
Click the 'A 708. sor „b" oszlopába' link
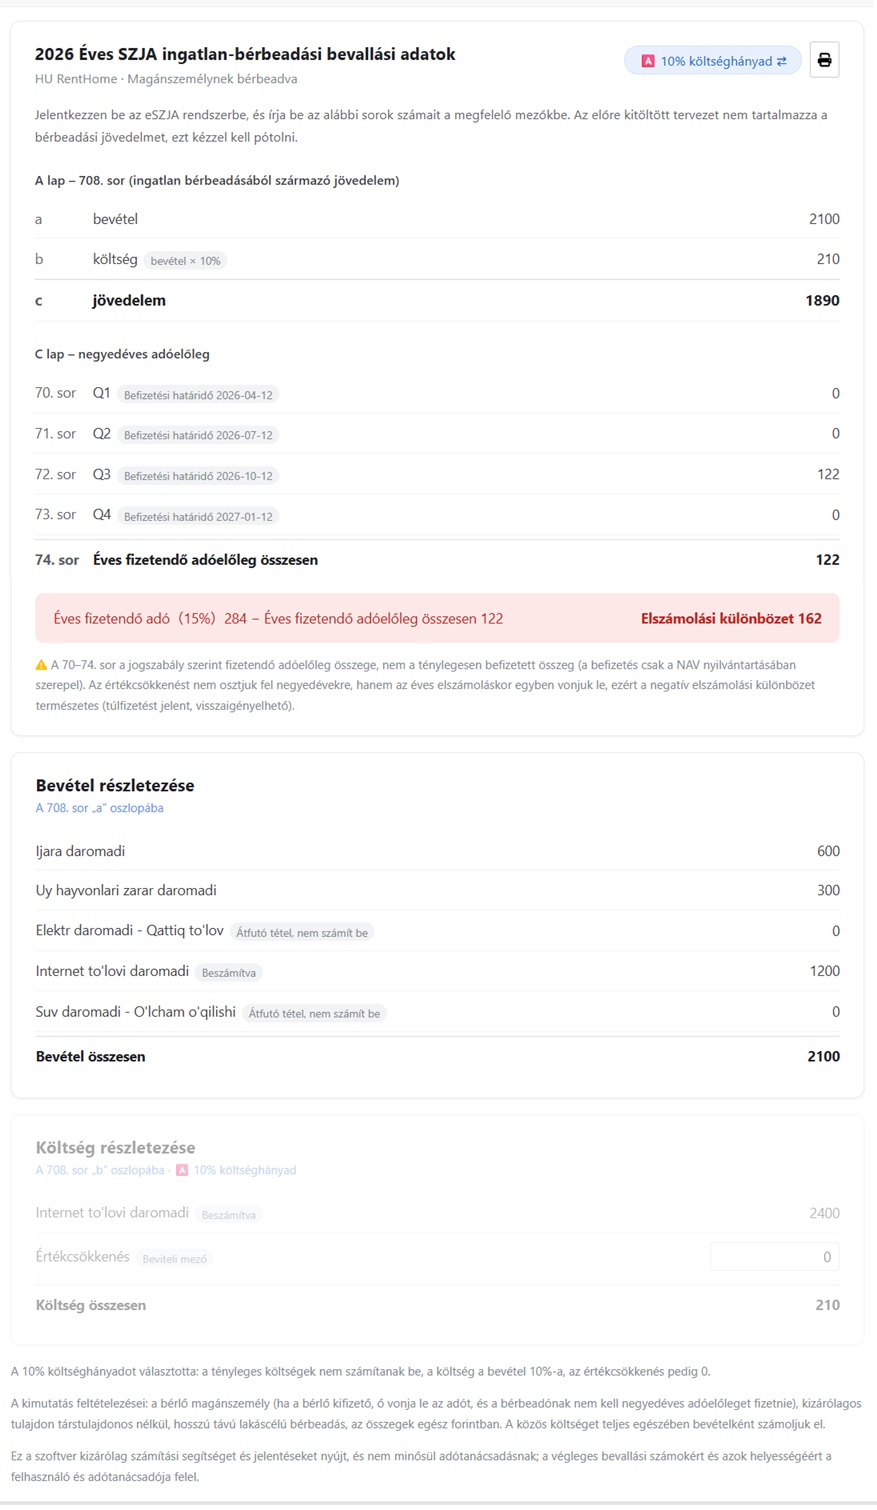[x=100, y=1170]
